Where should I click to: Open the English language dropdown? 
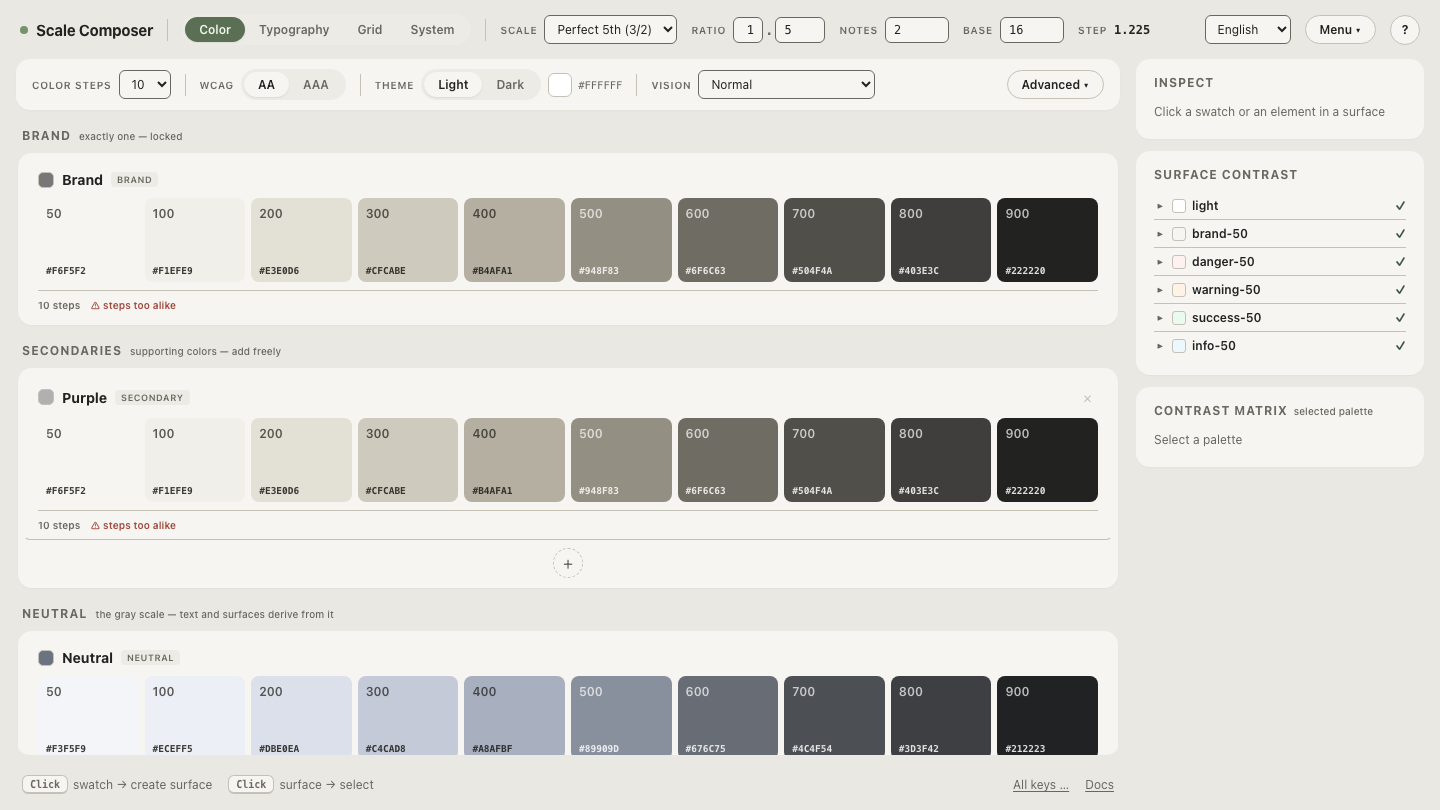click(1248, 30)
